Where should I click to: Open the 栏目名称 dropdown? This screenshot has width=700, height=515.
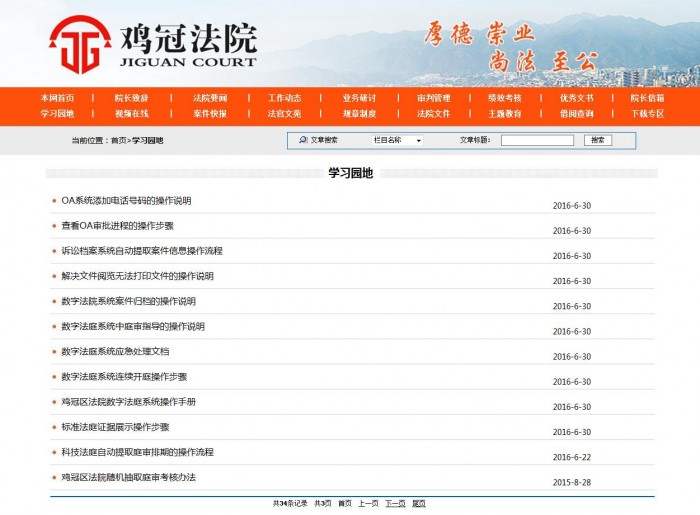[397, 141]
